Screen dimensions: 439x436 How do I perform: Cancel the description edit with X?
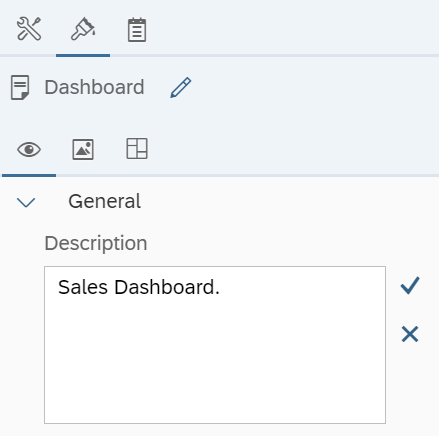[x=410, y=334]
